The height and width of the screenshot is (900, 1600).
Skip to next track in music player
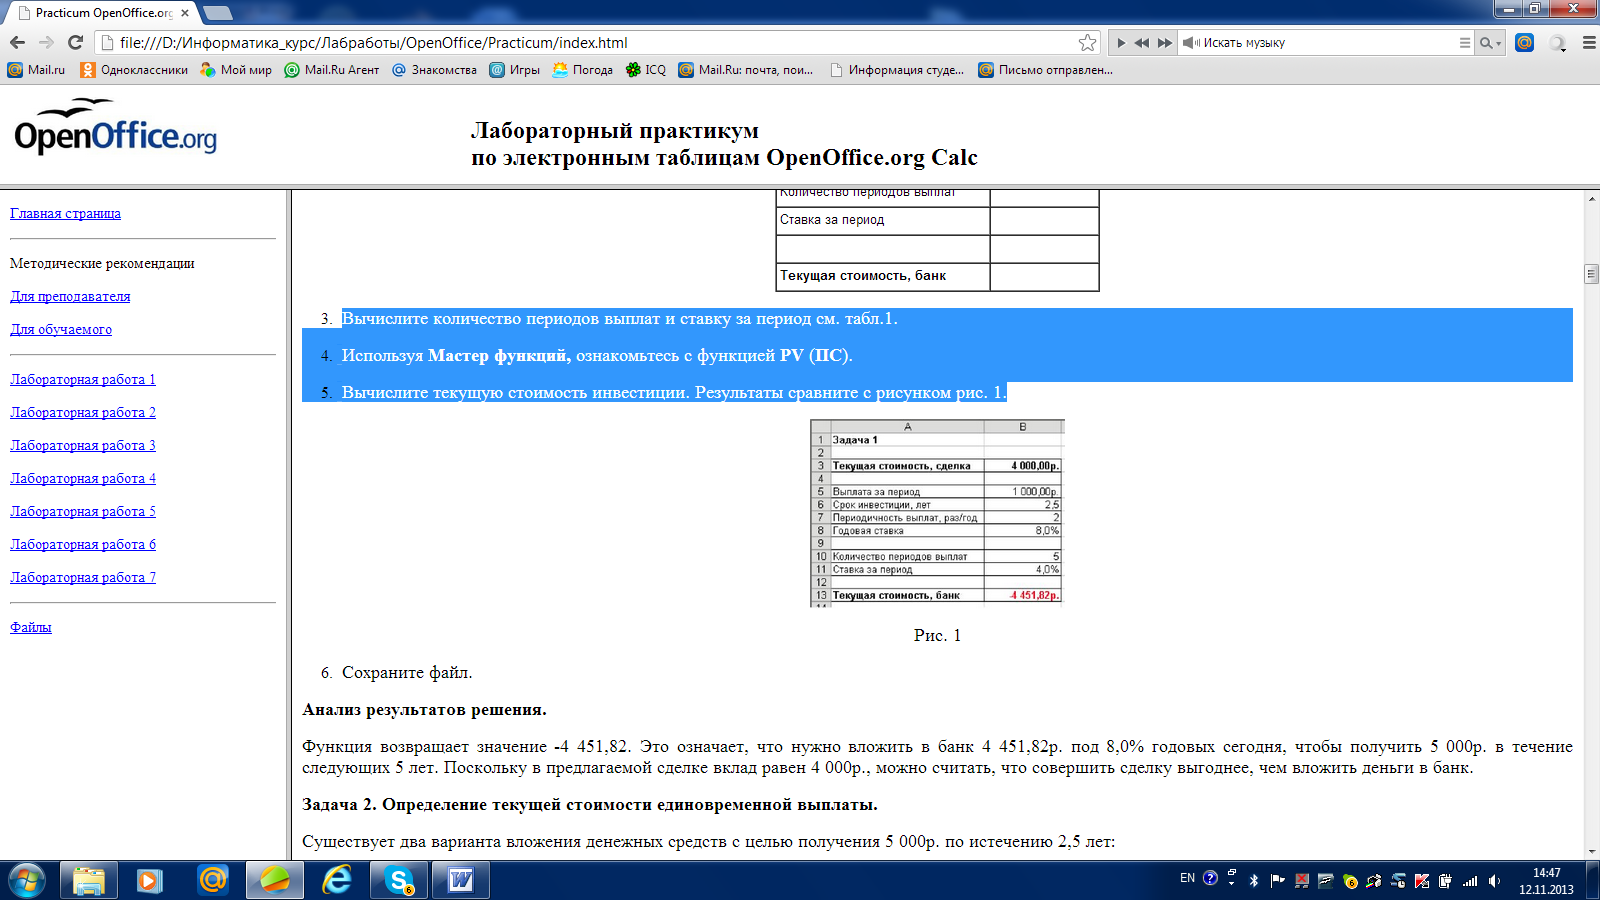(x=1164, y=43)
